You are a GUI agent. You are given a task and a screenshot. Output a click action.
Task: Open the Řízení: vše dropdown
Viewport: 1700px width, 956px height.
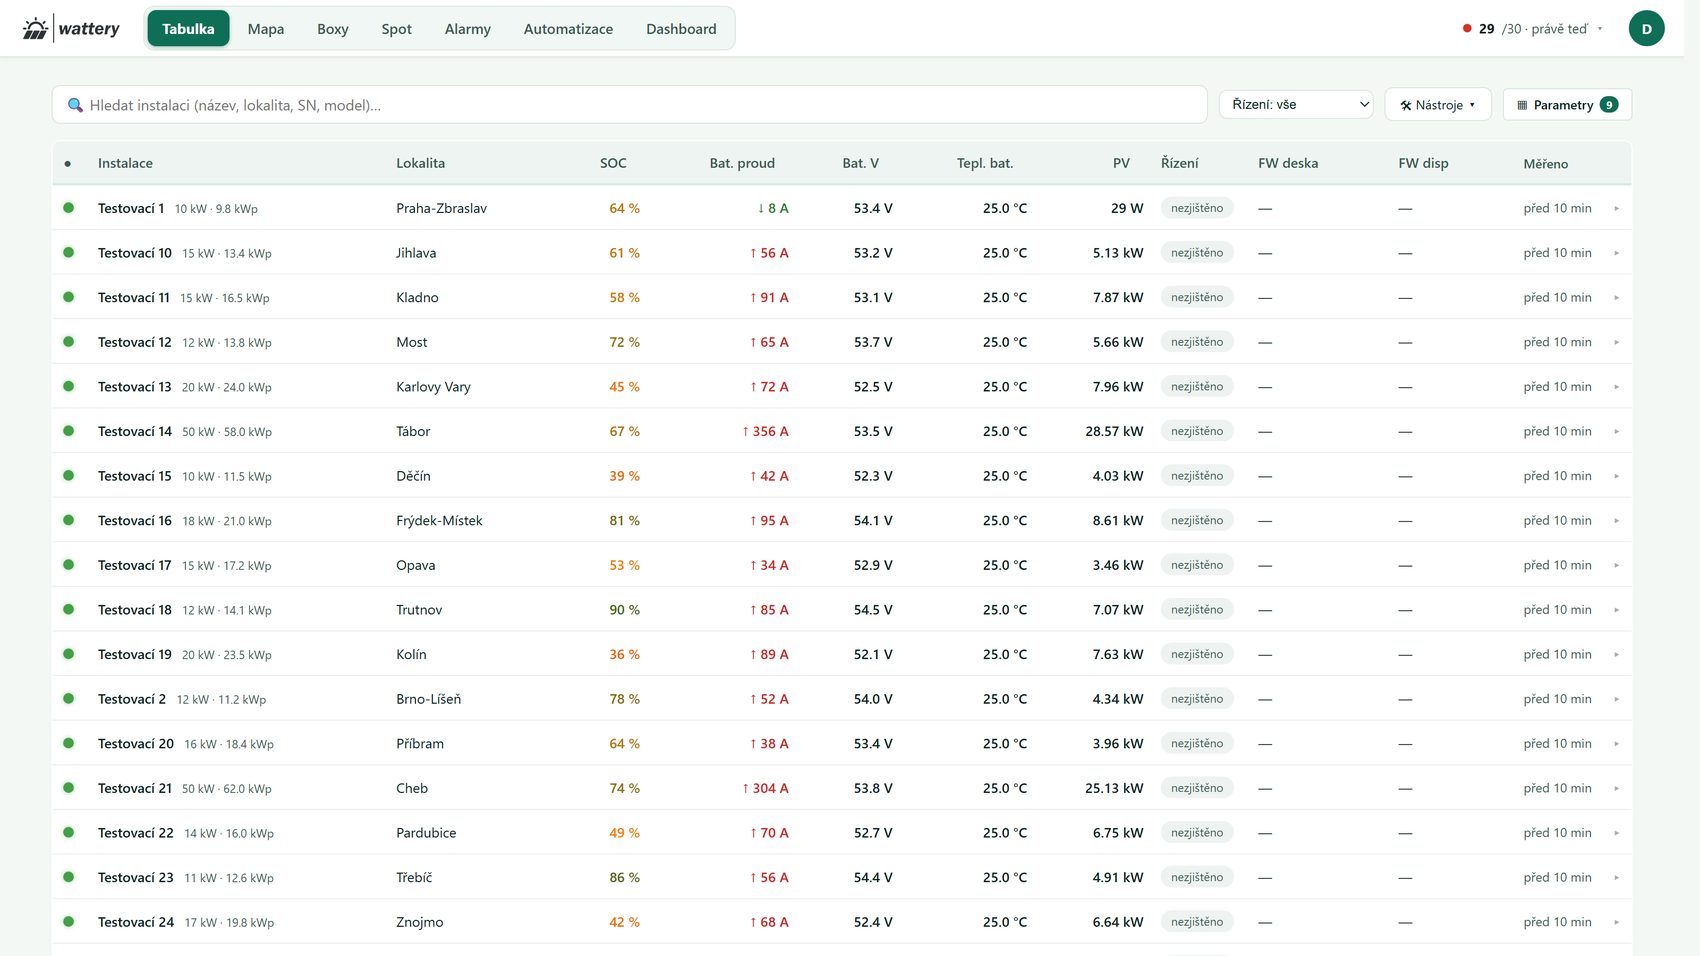point(1296,104)
